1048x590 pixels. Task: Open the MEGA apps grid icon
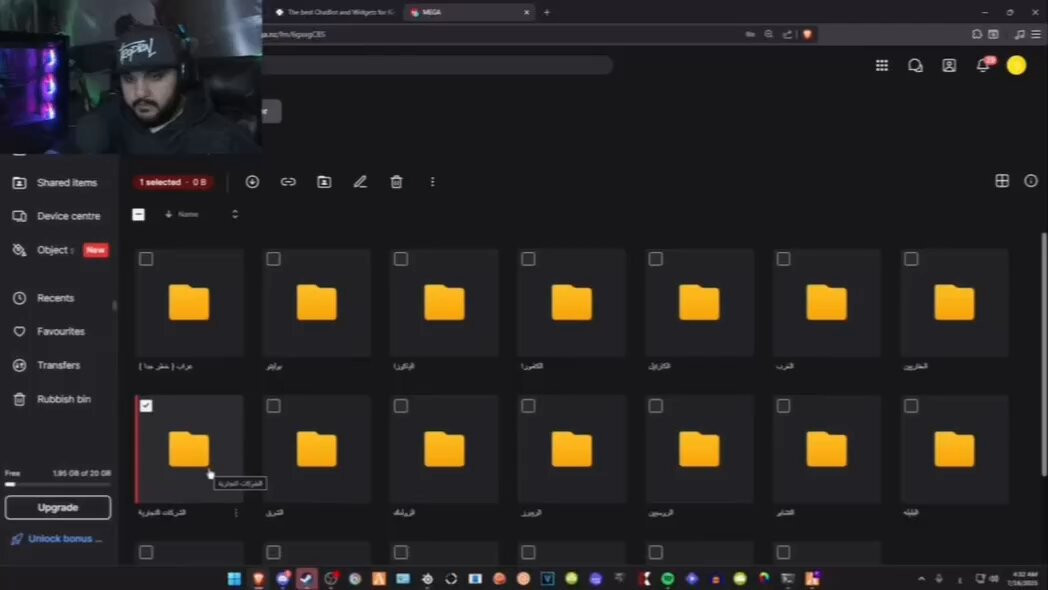click(x=882, y=65)
